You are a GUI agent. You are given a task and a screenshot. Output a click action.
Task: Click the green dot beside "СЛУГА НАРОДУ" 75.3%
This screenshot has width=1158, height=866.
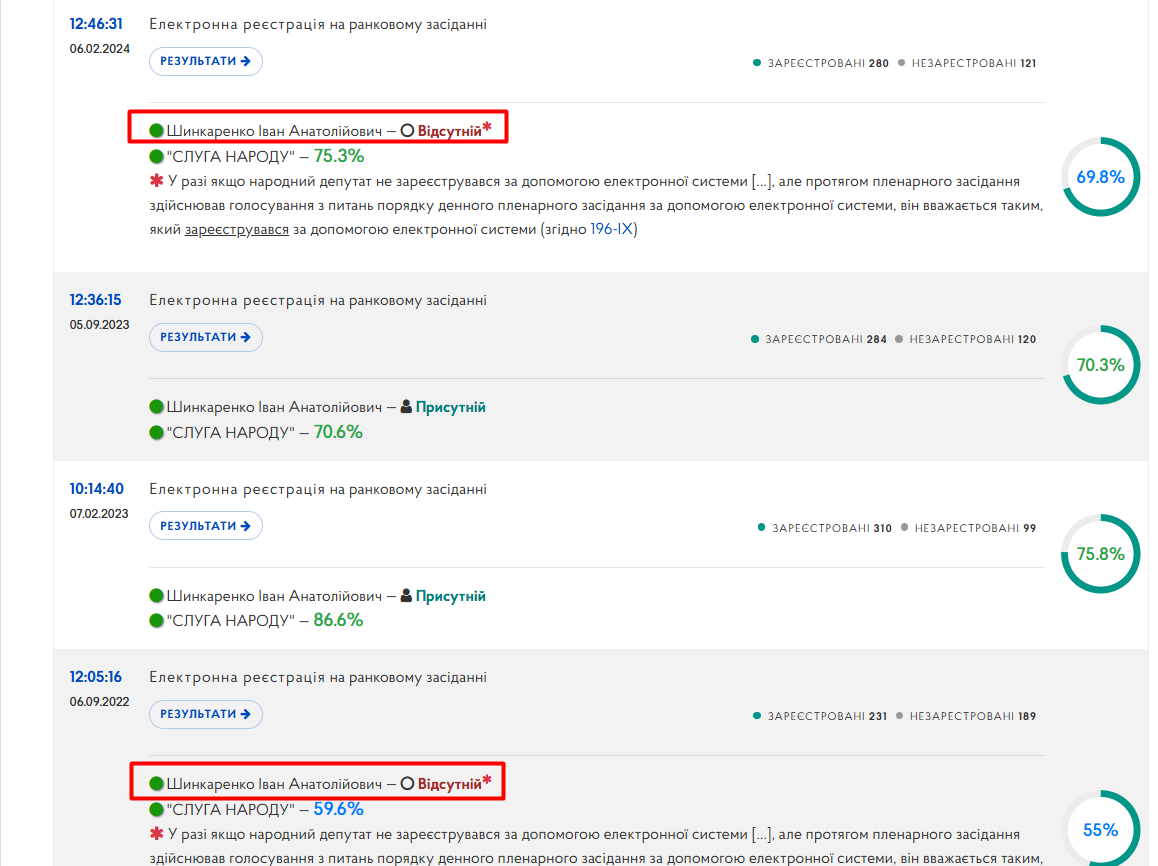pyautogui.click(x=156, y=157)
